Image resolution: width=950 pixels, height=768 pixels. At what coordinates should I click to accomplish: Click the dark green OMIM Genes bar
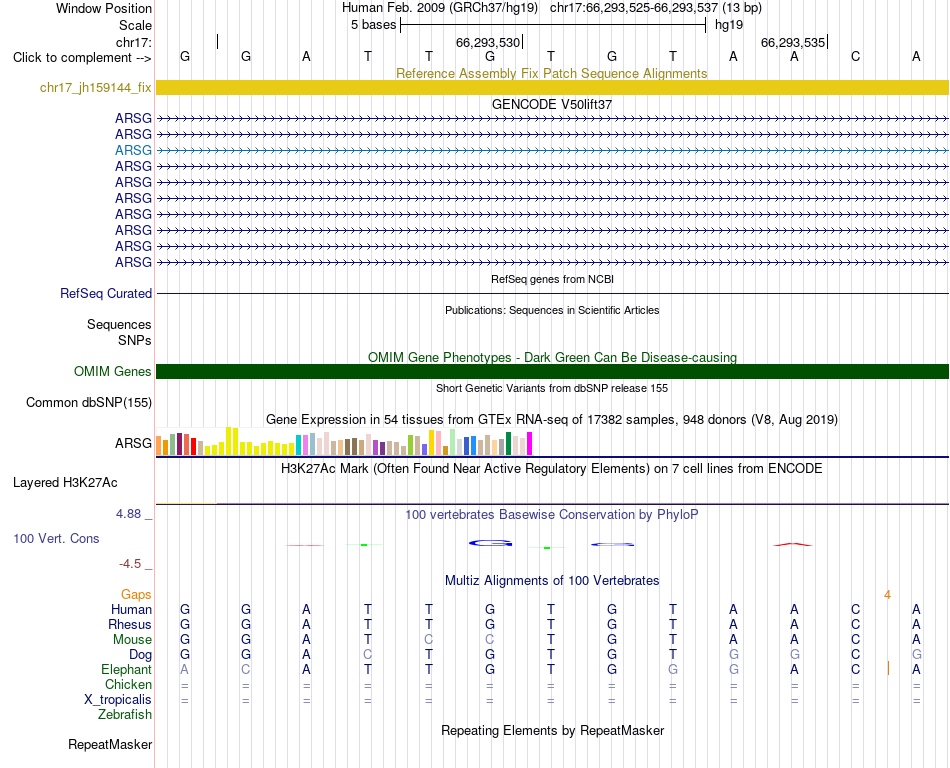[x=552, y=371]
